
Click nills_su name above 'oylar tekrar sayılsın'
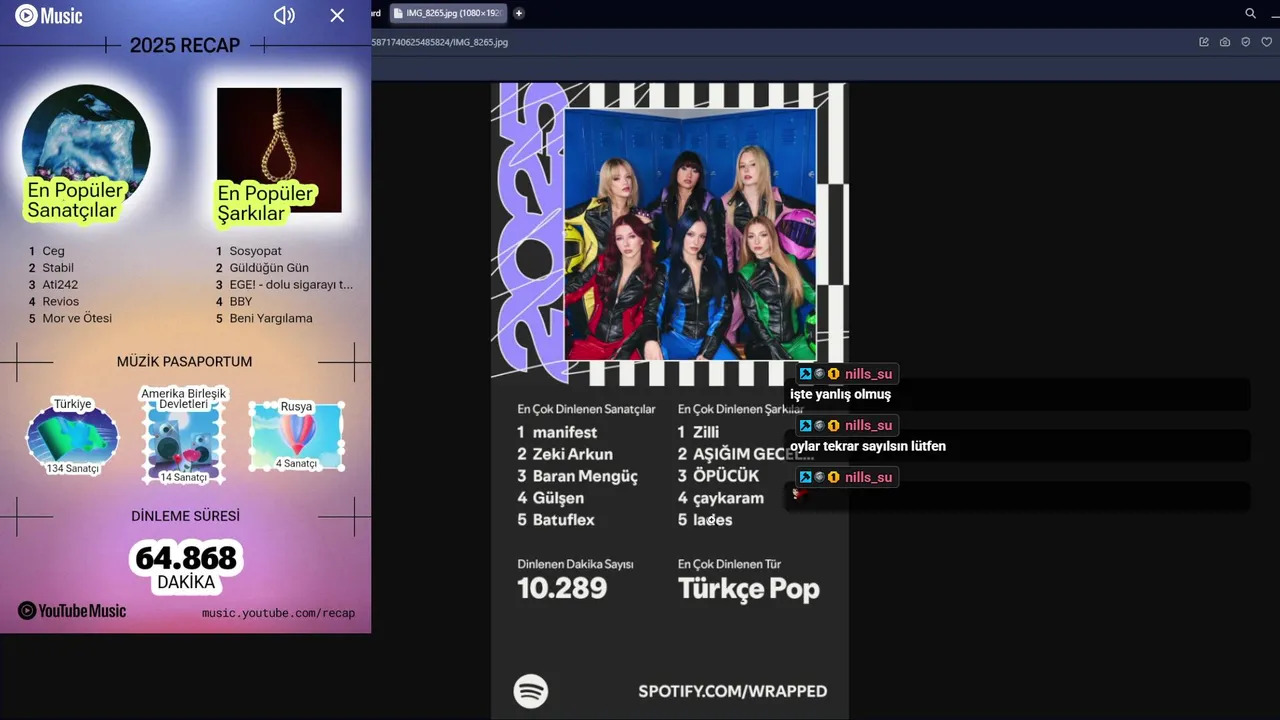[x=868, y=425]
